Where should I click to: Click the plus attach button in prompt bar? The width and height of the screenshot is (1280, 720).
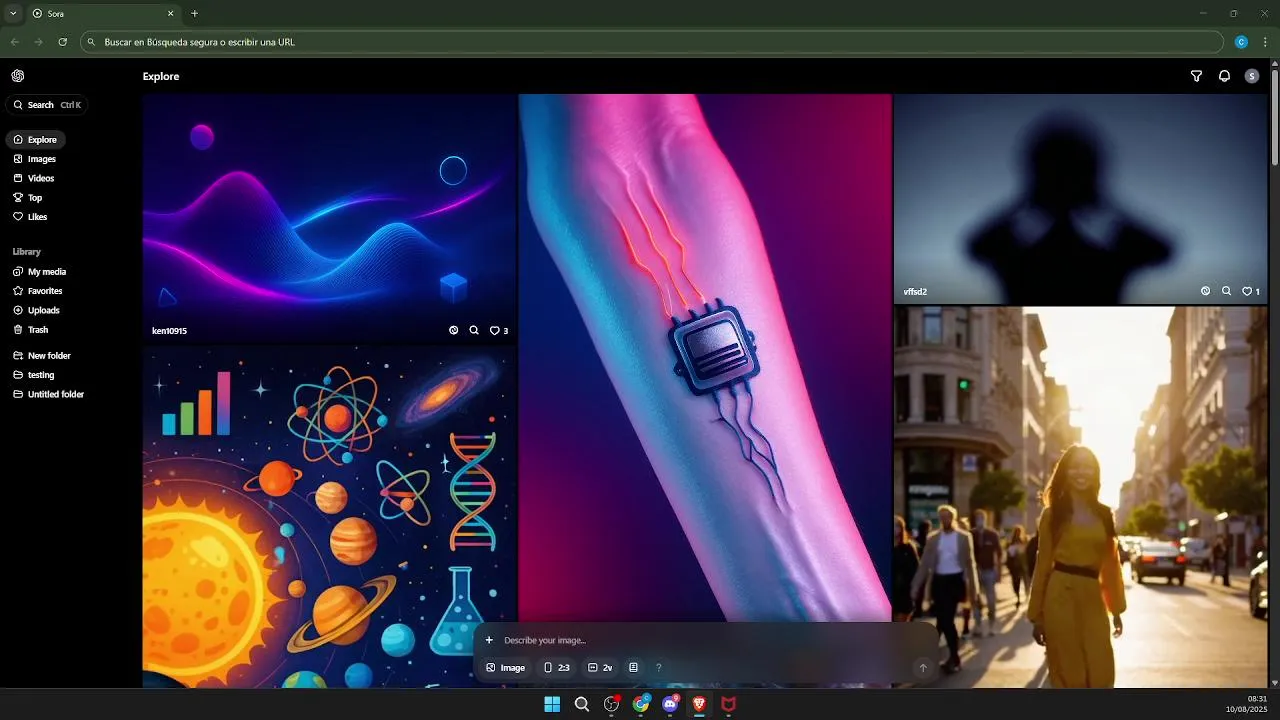tap(489, 640)
